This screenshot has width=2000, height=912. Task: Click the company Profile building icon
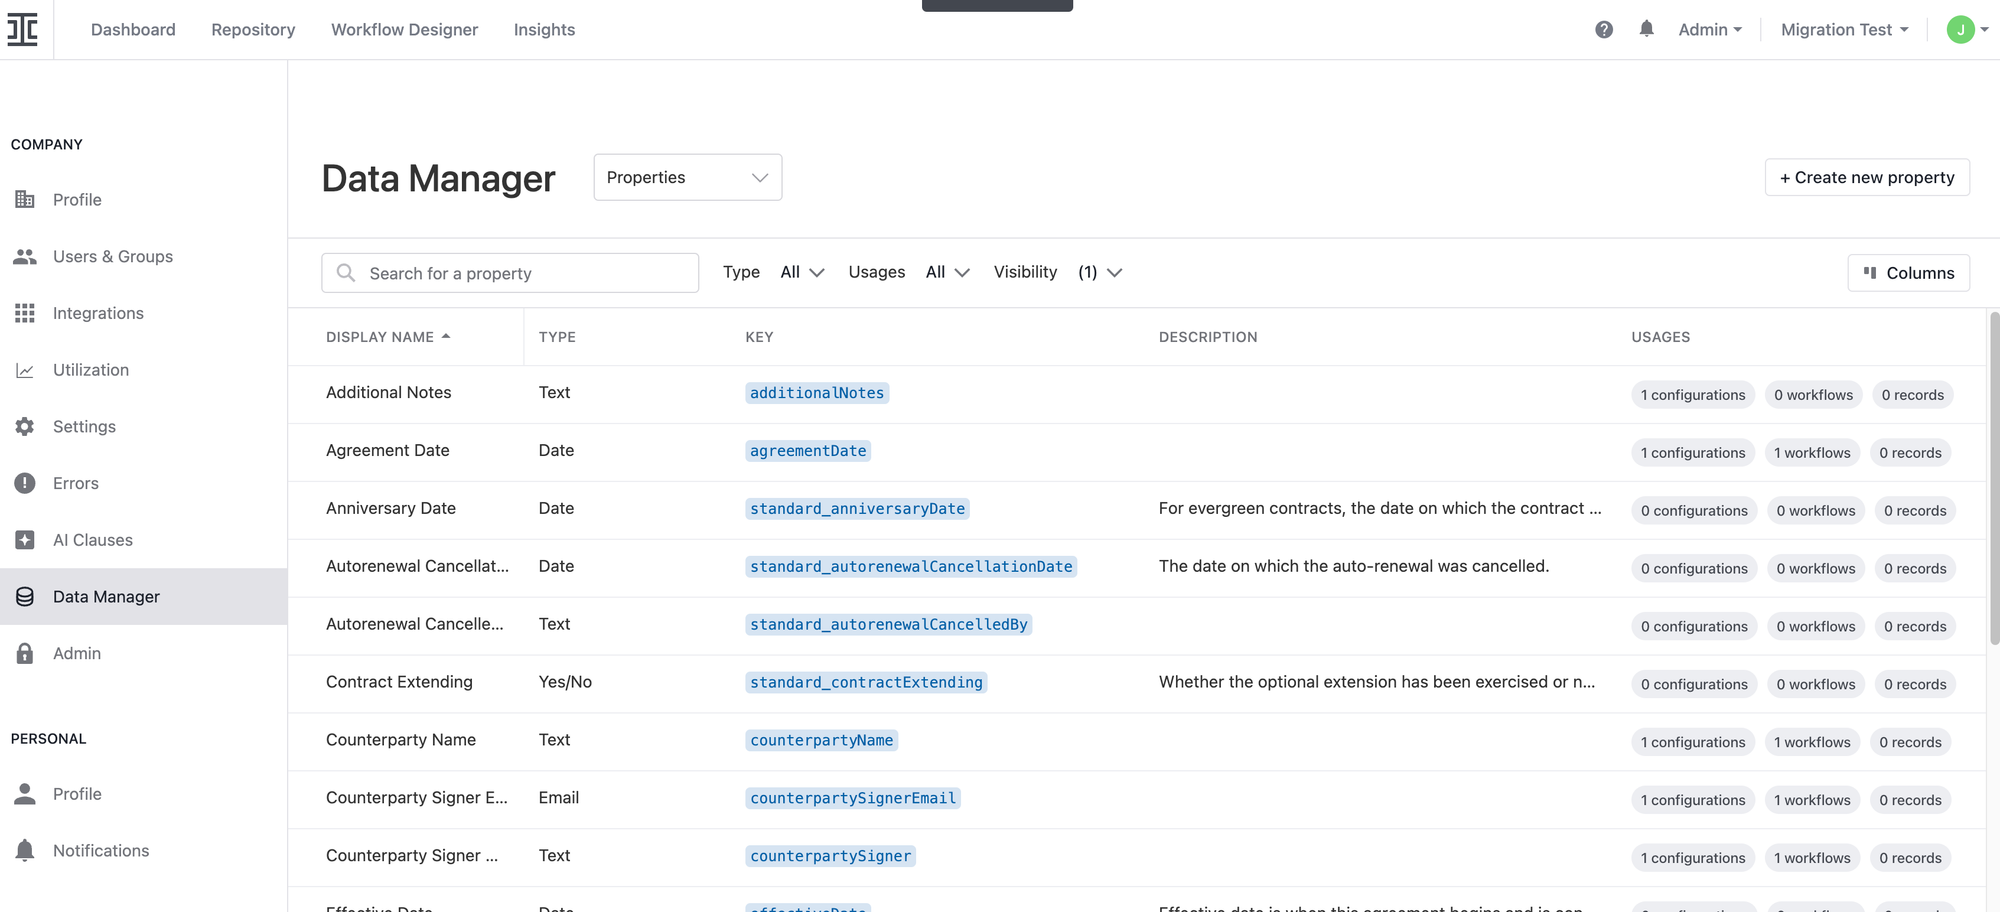[25, 199]
